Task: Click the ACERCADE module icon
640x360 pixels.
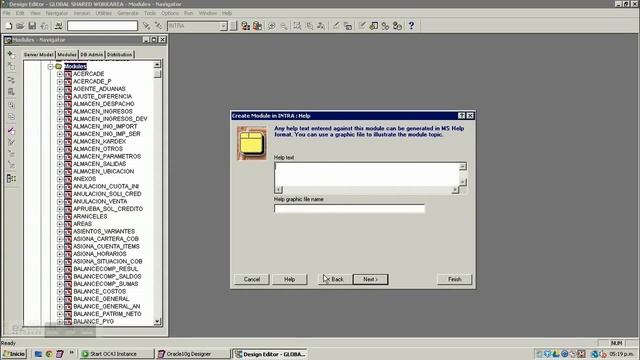Action: [x=68, y=74]
